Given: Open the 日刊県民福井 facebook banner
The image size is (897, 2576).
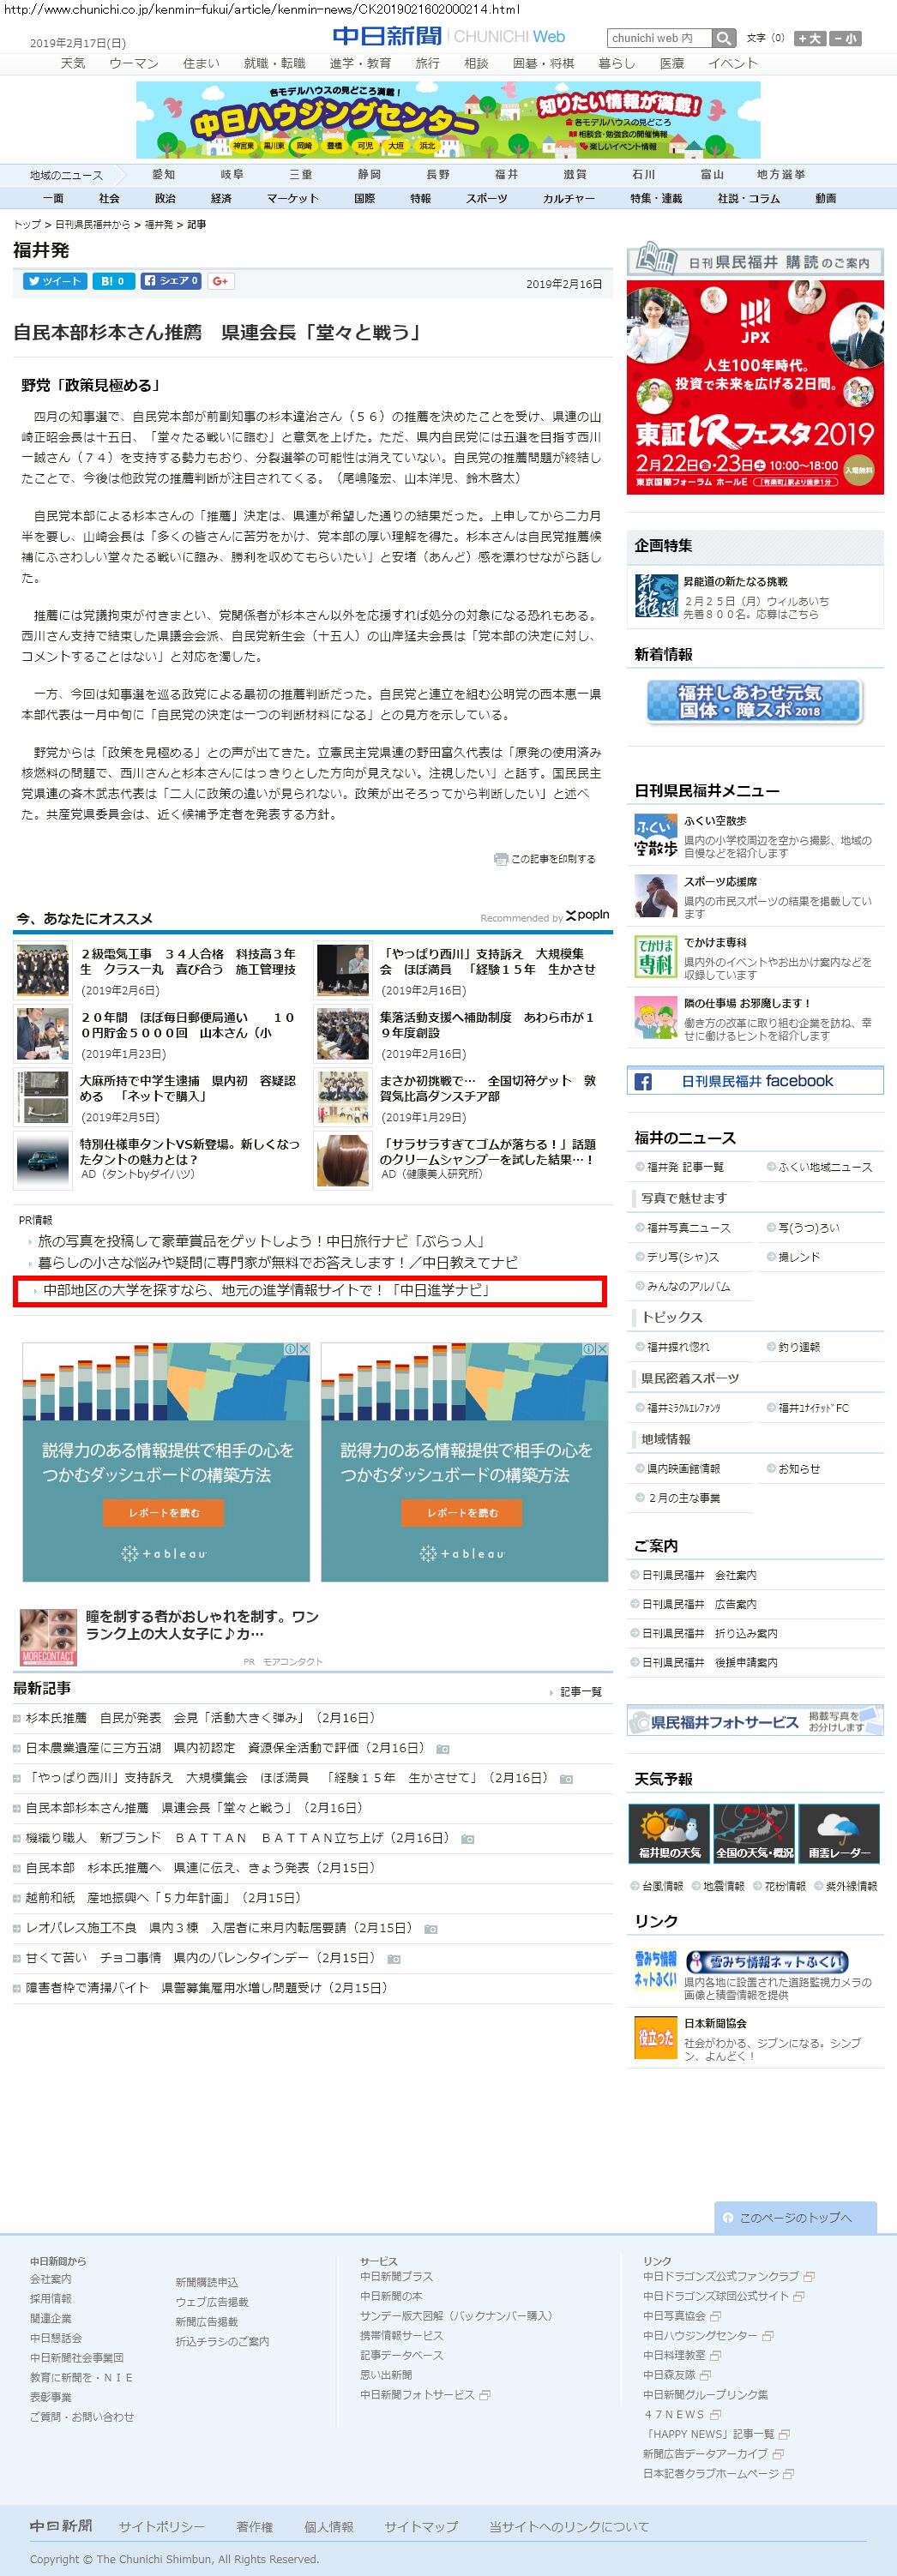Looking at the screenshot, I should click(x=755, y=1081).
